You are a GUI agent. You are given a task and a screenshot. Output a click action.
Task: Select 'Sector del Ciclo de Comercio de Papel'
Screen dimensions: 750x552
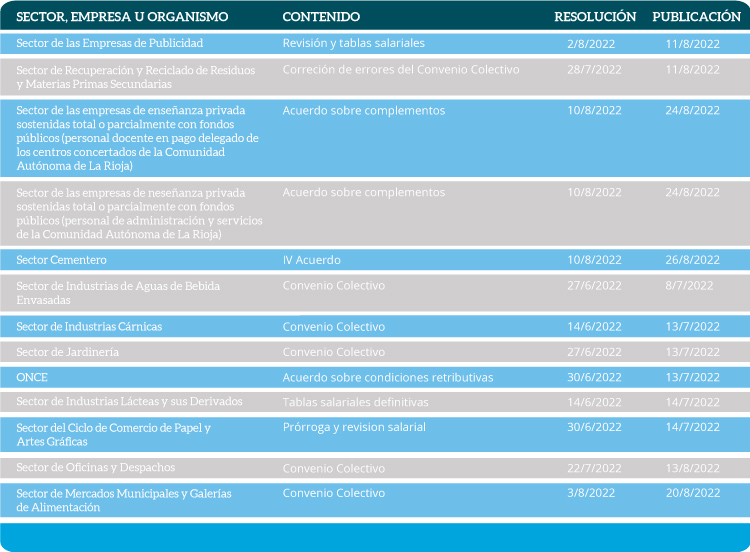113,434
